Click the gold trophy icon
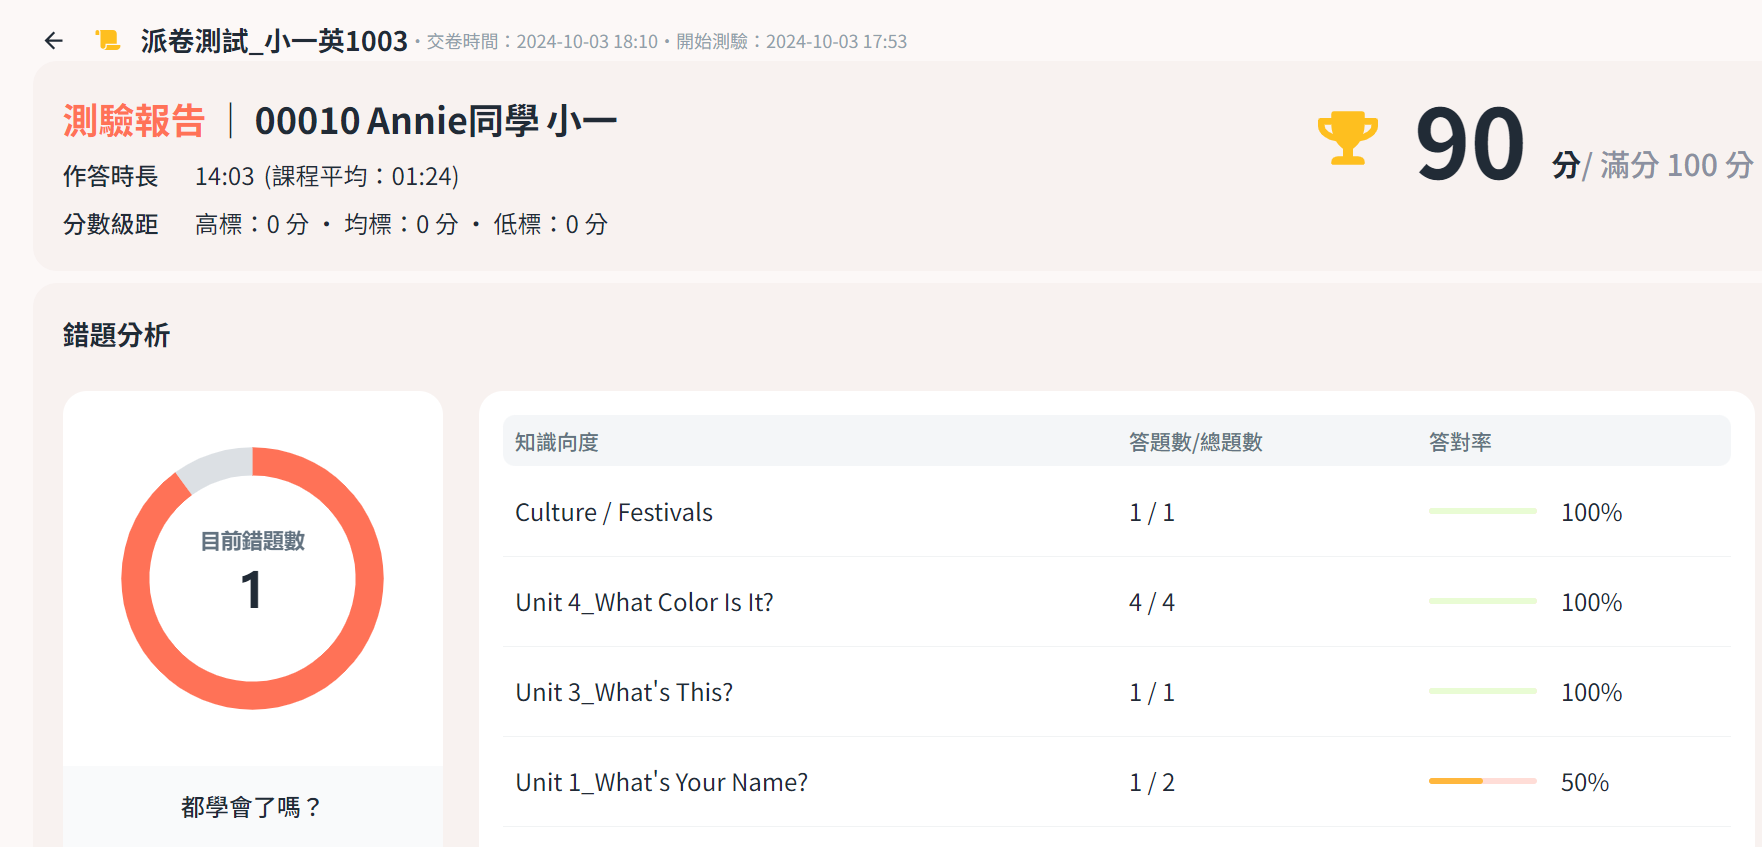 point(1348,138)
